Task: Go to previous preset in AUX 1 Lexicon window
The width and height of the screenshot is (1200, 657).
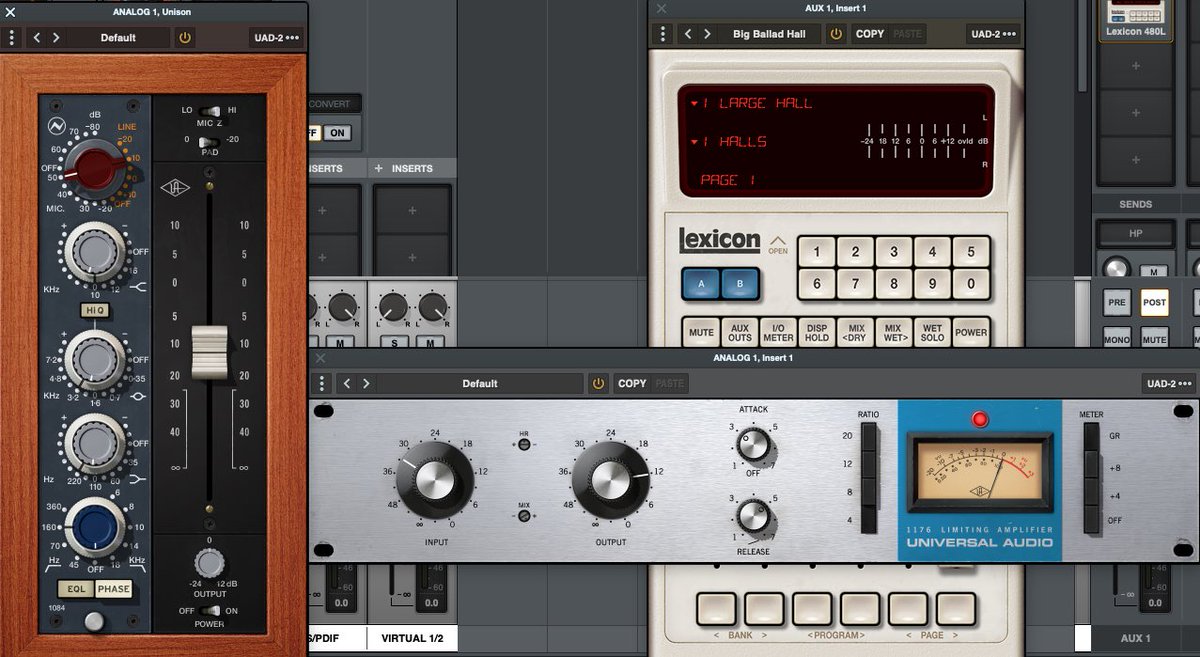Action: [x=688, y=34]
